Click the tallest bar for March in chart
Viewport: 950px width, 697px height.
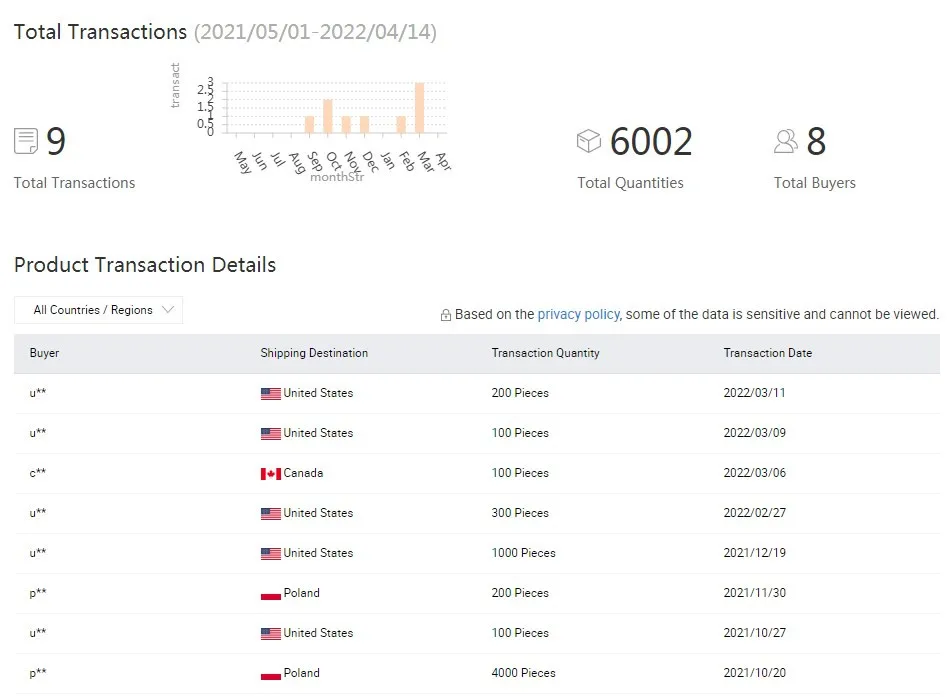(x=419, y=108)
